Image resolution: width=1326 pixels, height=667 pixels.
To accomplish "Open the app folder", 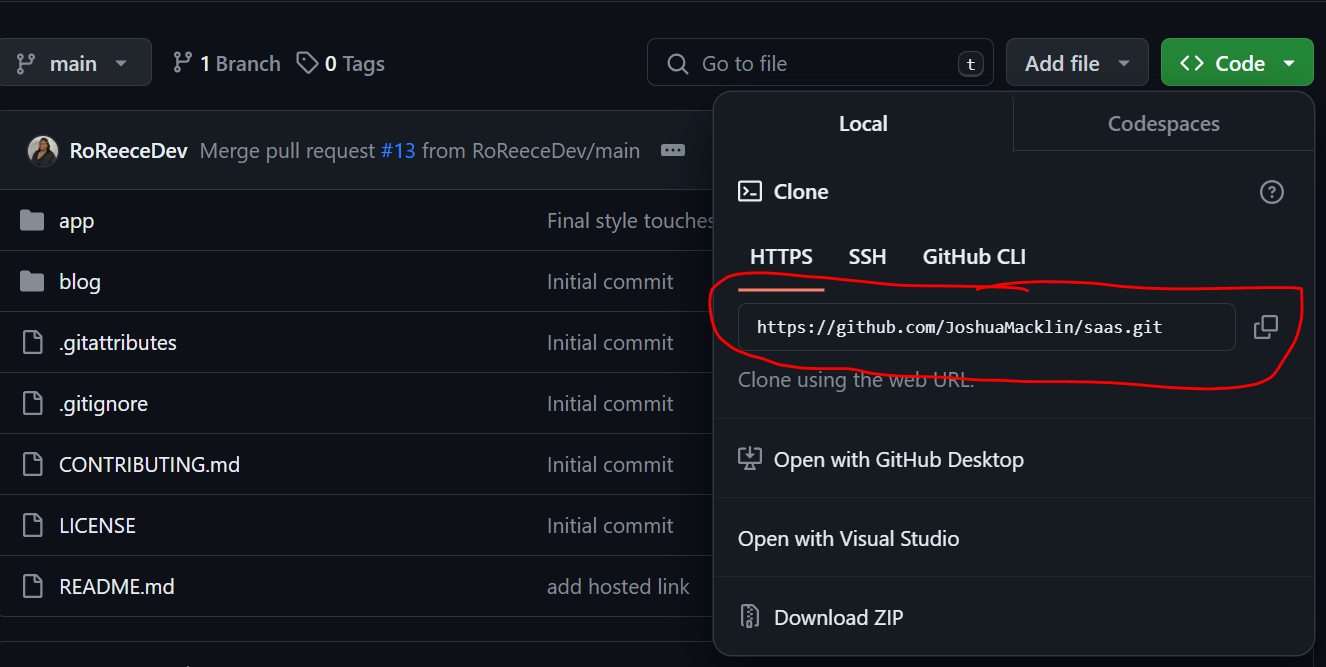I will 76,221.
